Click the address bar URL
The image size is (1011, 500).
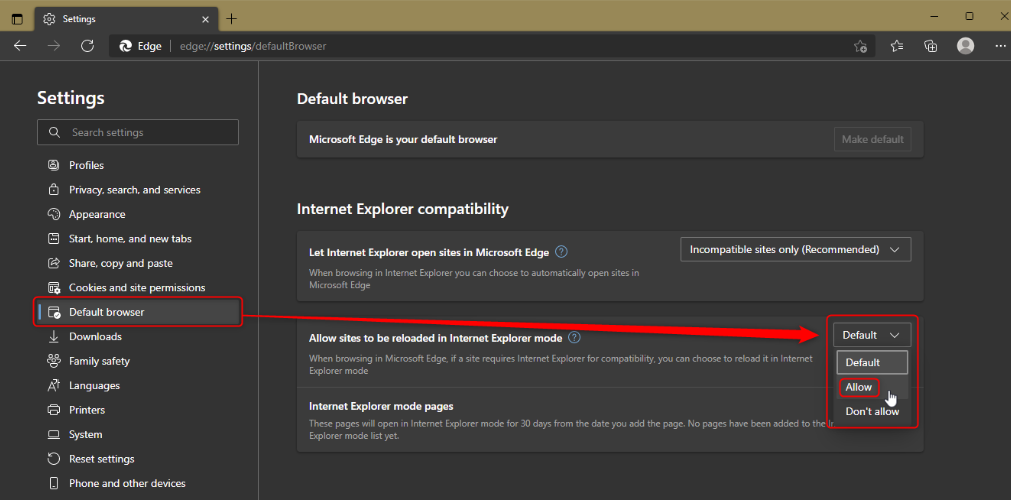(253, 46)
